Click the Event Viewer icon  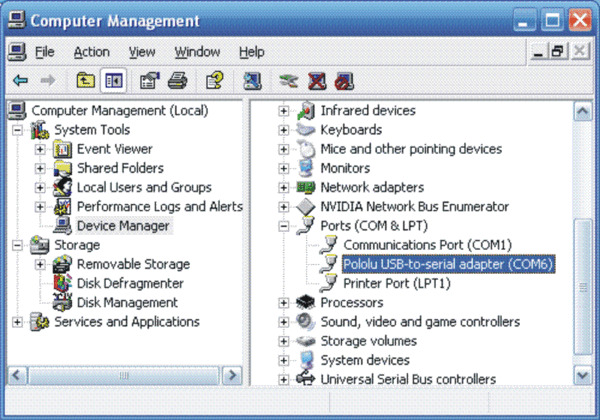(x=62, y=149)
